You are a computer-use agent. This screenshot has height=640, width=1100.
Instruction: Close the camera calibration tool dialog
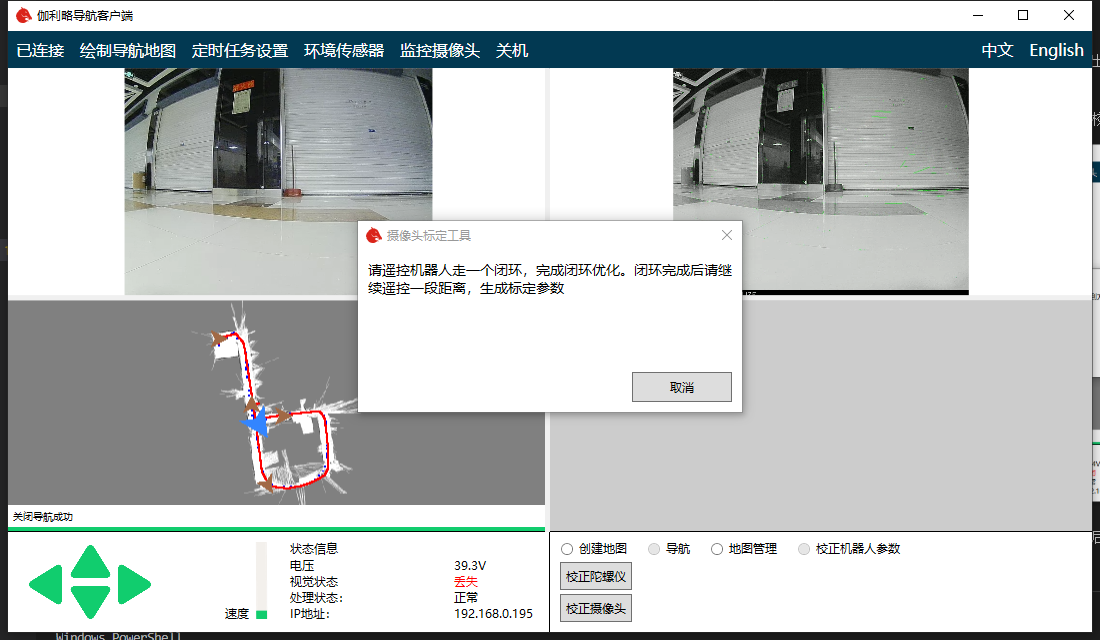[727, 235]
